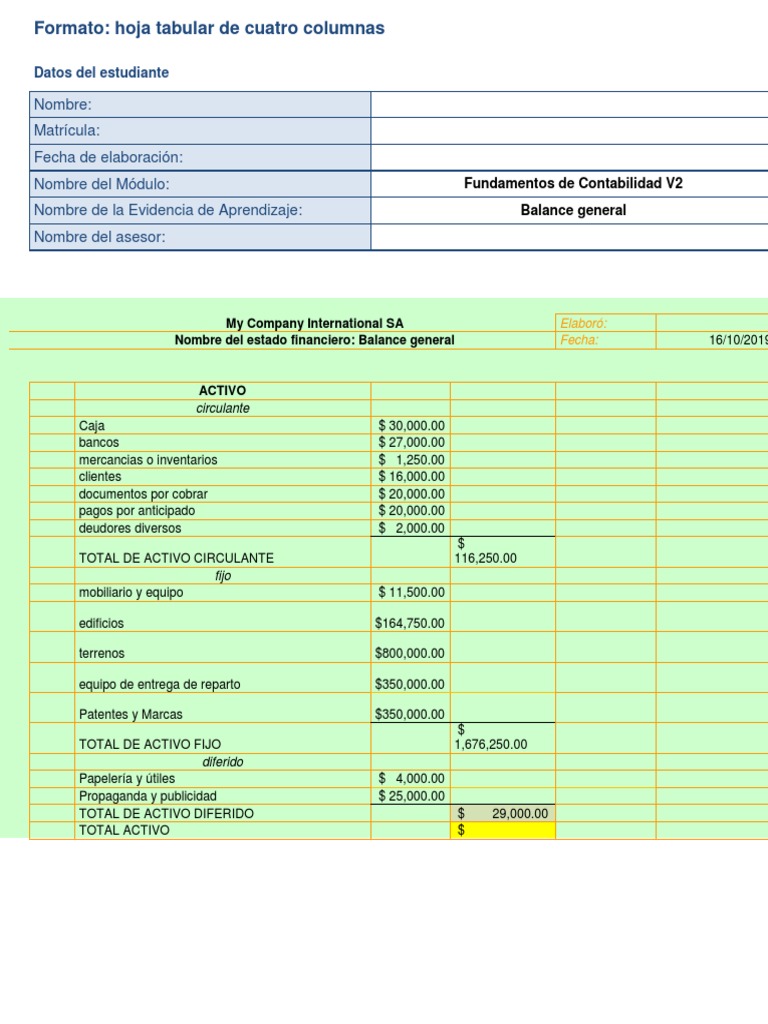Select the 'TOTAL ACTIVO' label cell
The width and height of the screenshot is (768, 1024).
223,830
